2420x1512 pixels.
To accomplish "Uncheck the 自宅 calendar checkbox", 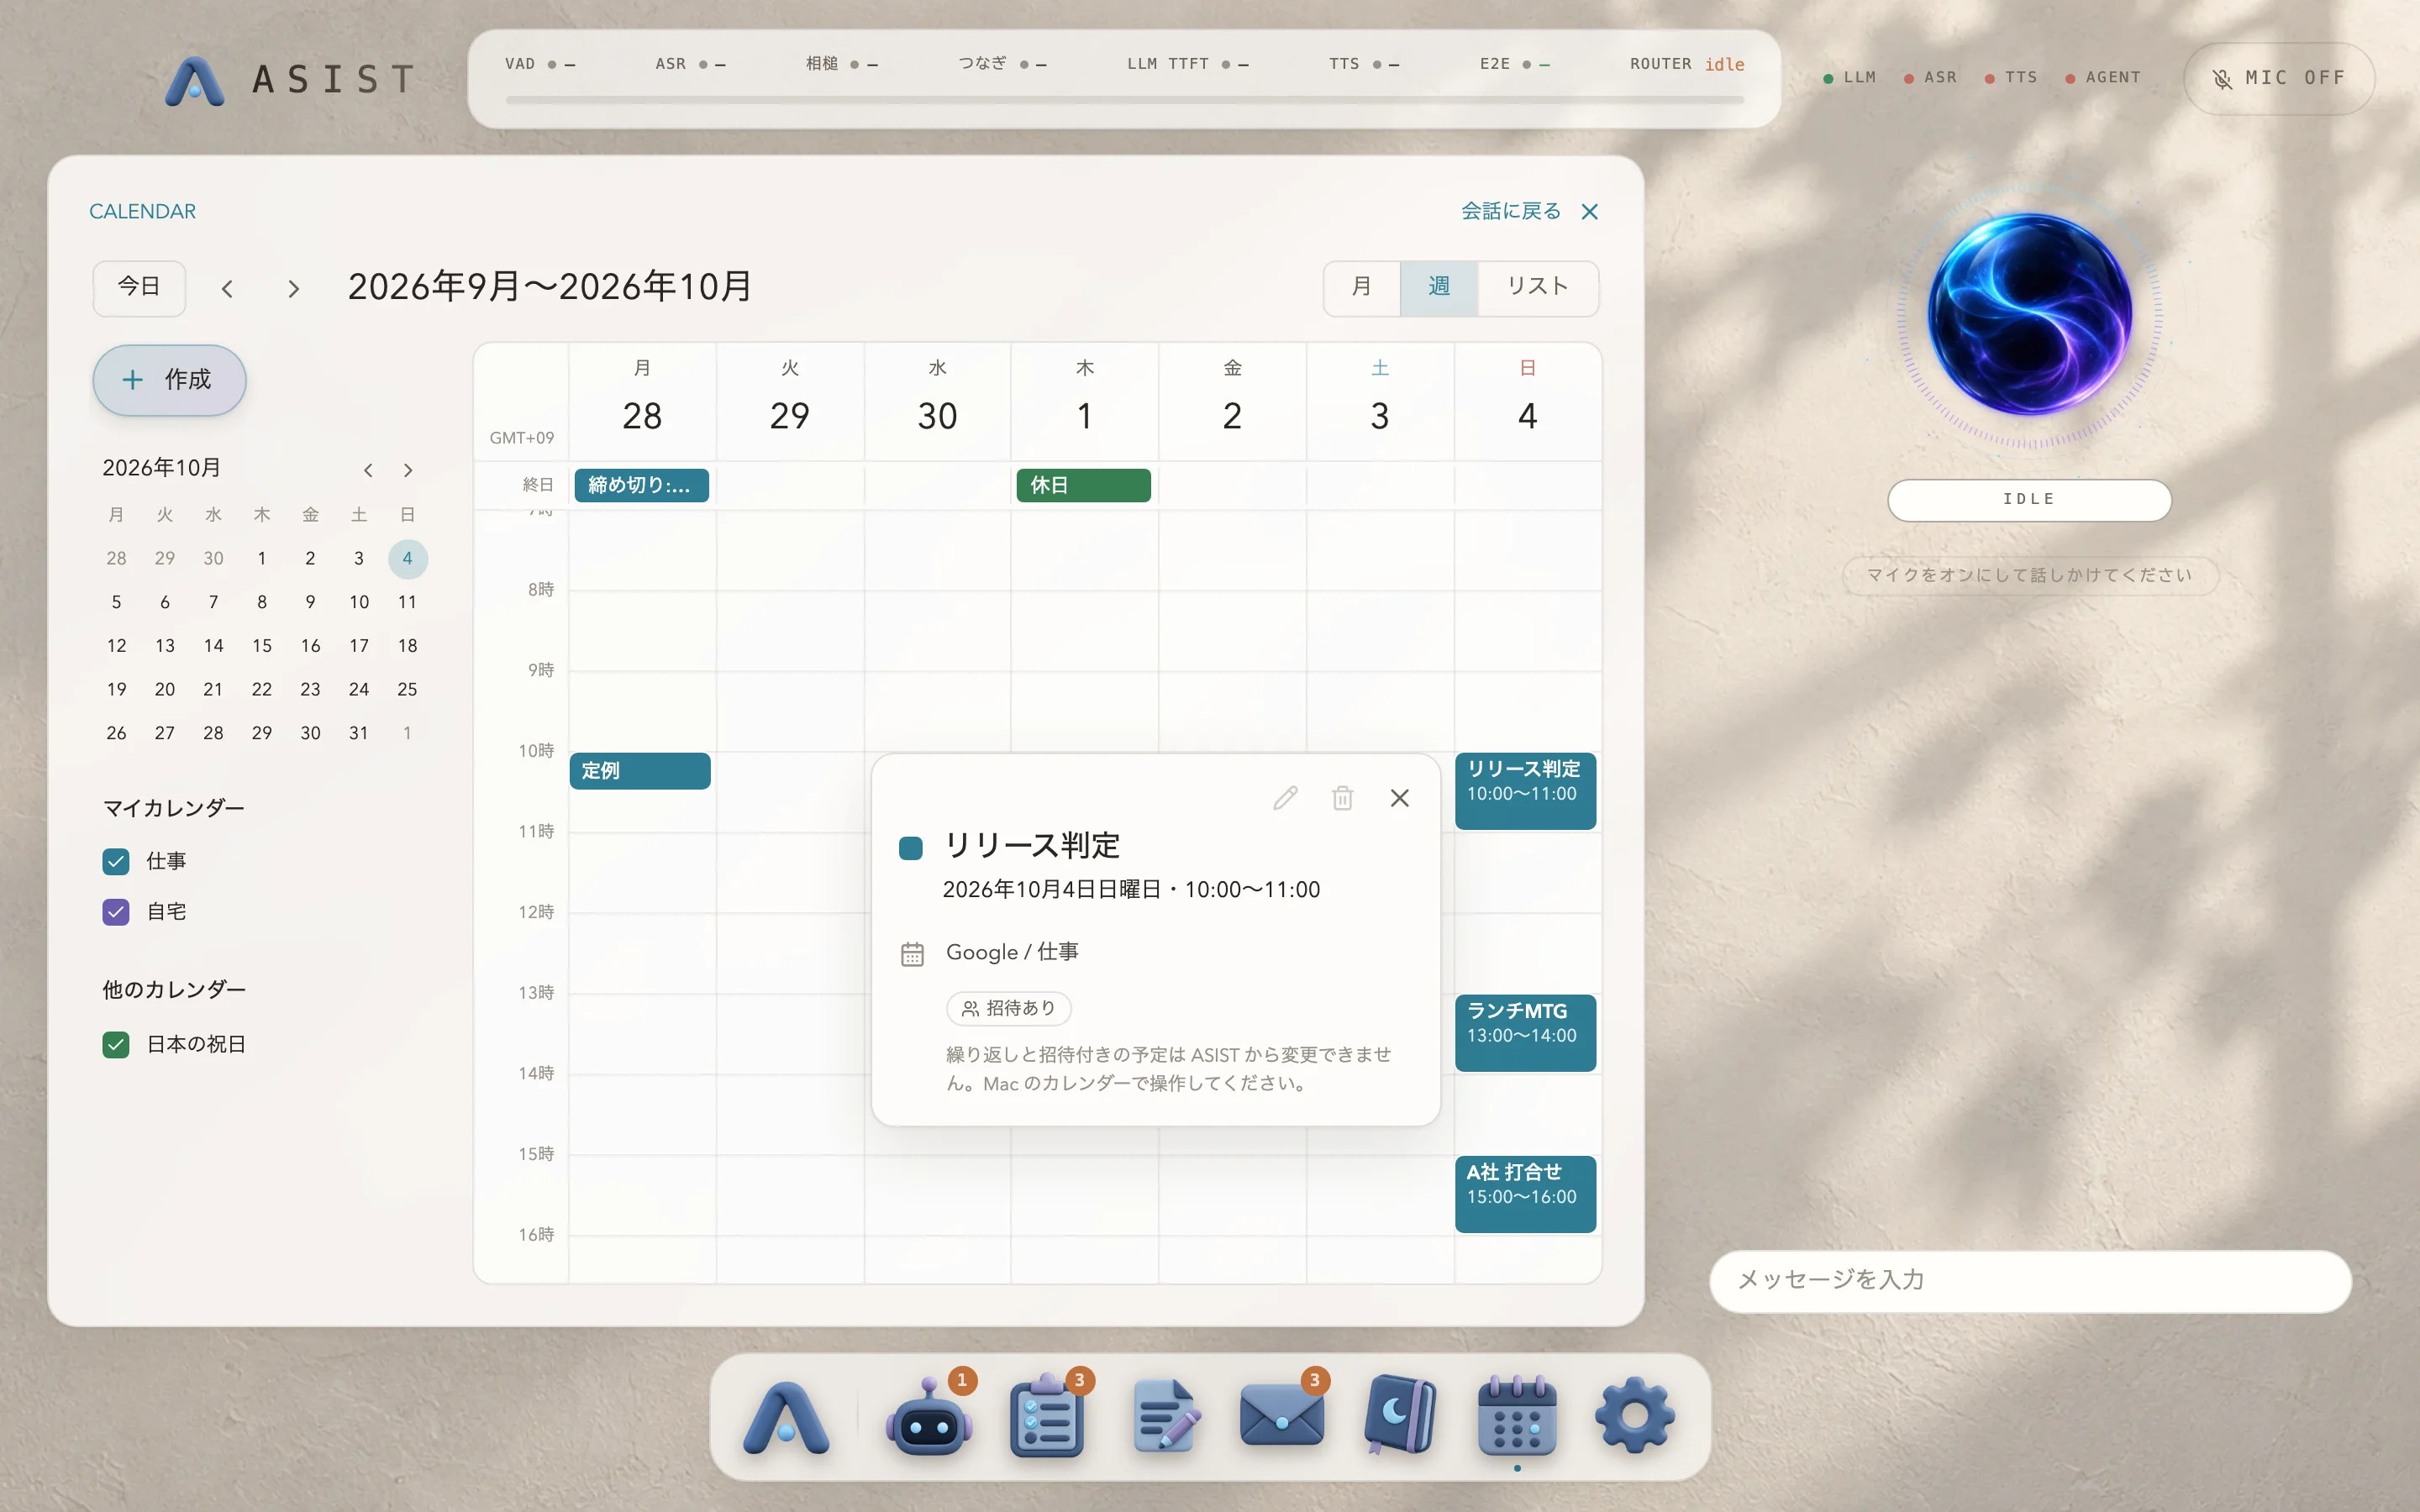I will point(116,912).
